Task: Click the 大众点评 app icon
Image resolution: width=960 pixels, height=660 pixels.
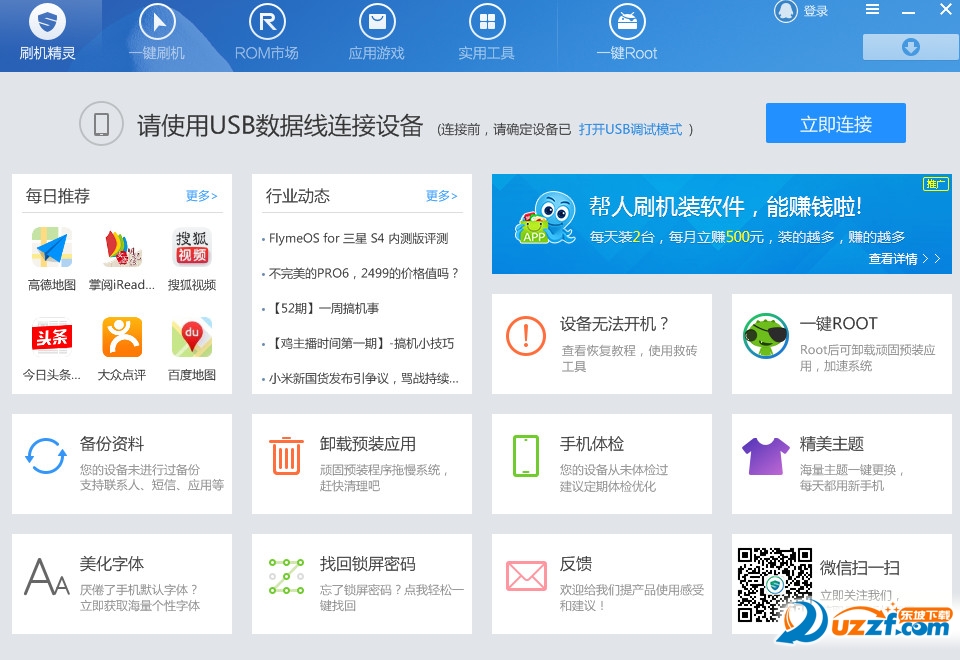Action: tap(121, 335)
